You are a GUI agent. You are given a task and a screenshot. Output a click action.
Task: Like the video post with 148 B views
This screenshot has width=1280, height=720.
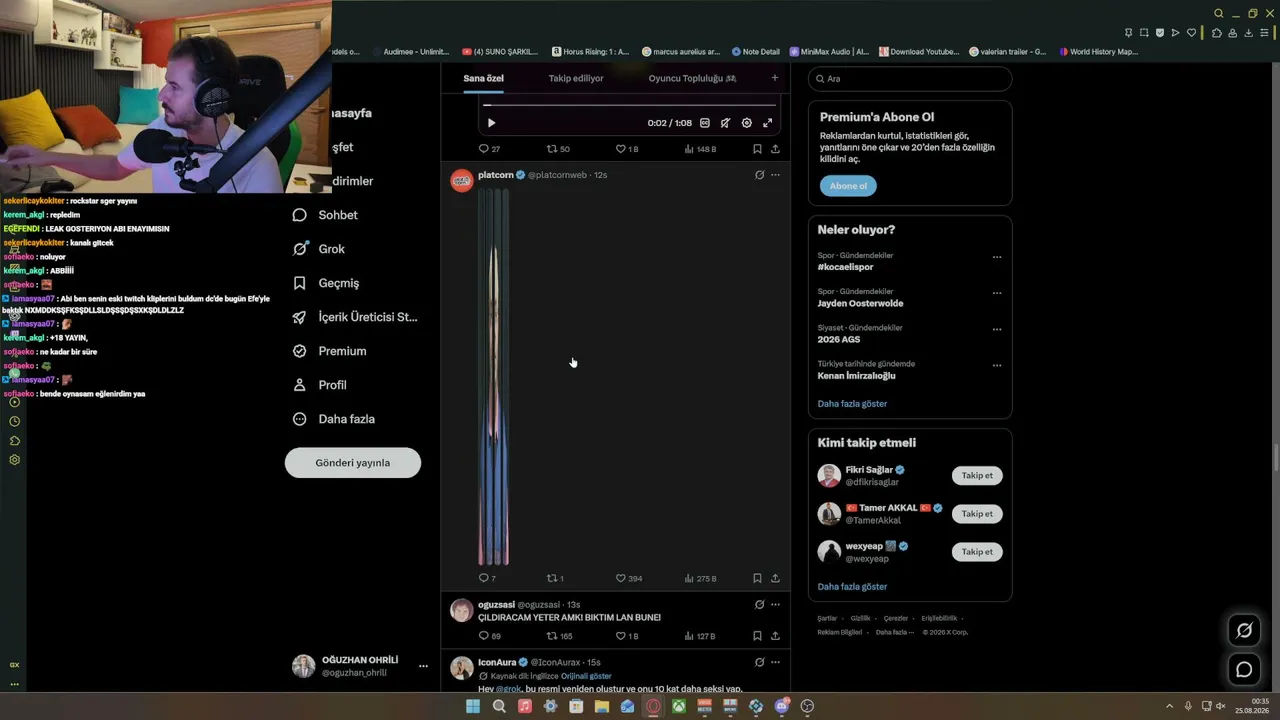[x=627, y=149]
